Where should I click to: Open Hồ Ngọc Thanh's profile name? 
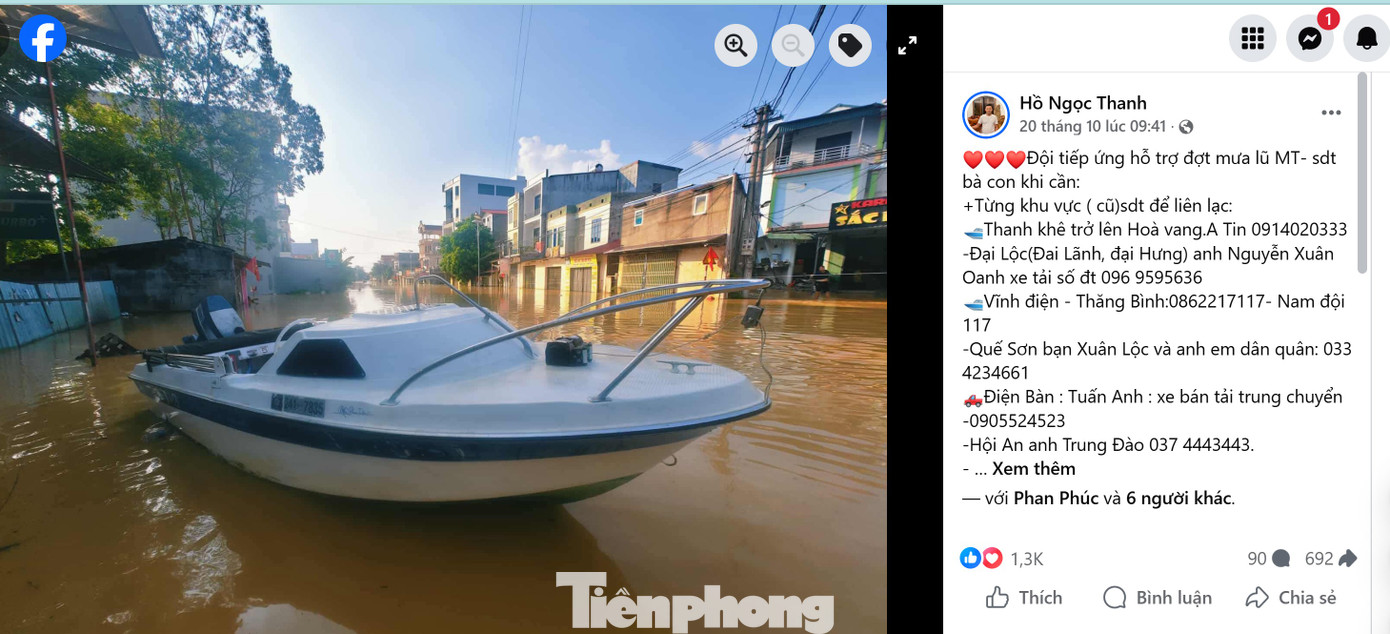1083,103
